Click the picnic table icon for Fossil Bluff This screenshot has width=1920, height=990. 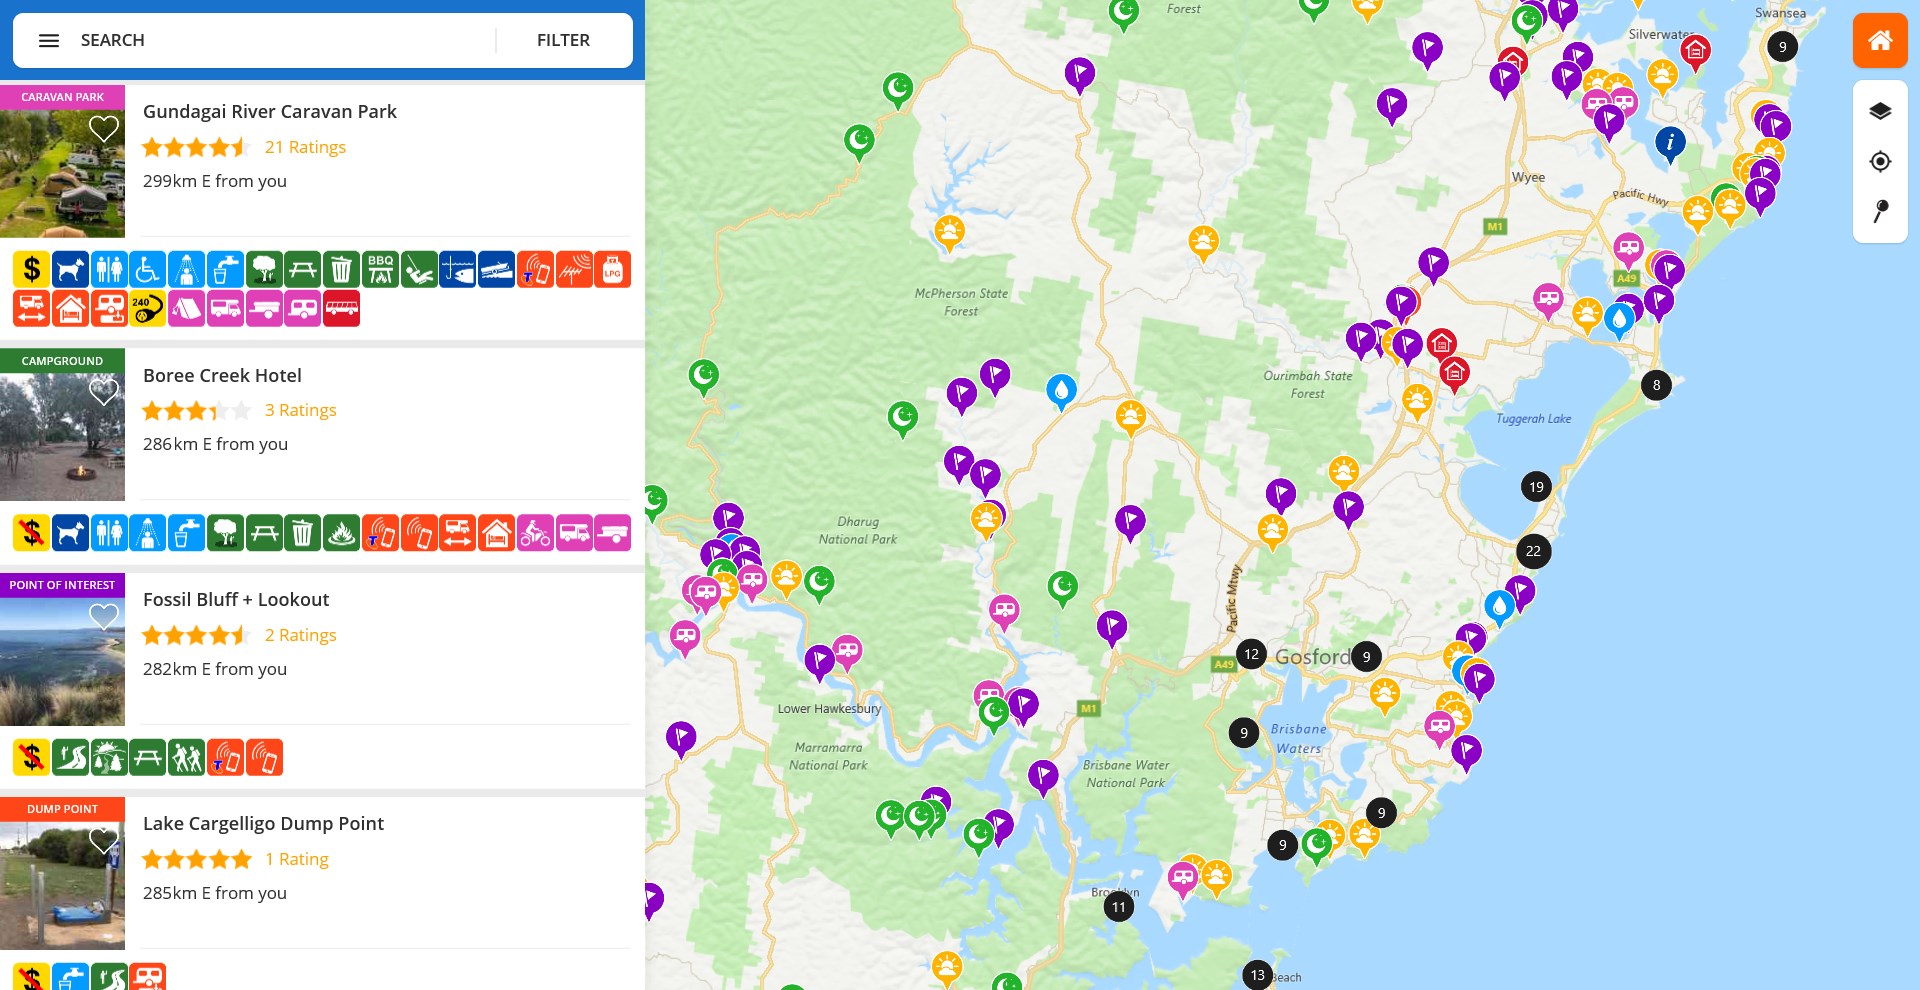[147, 758]
